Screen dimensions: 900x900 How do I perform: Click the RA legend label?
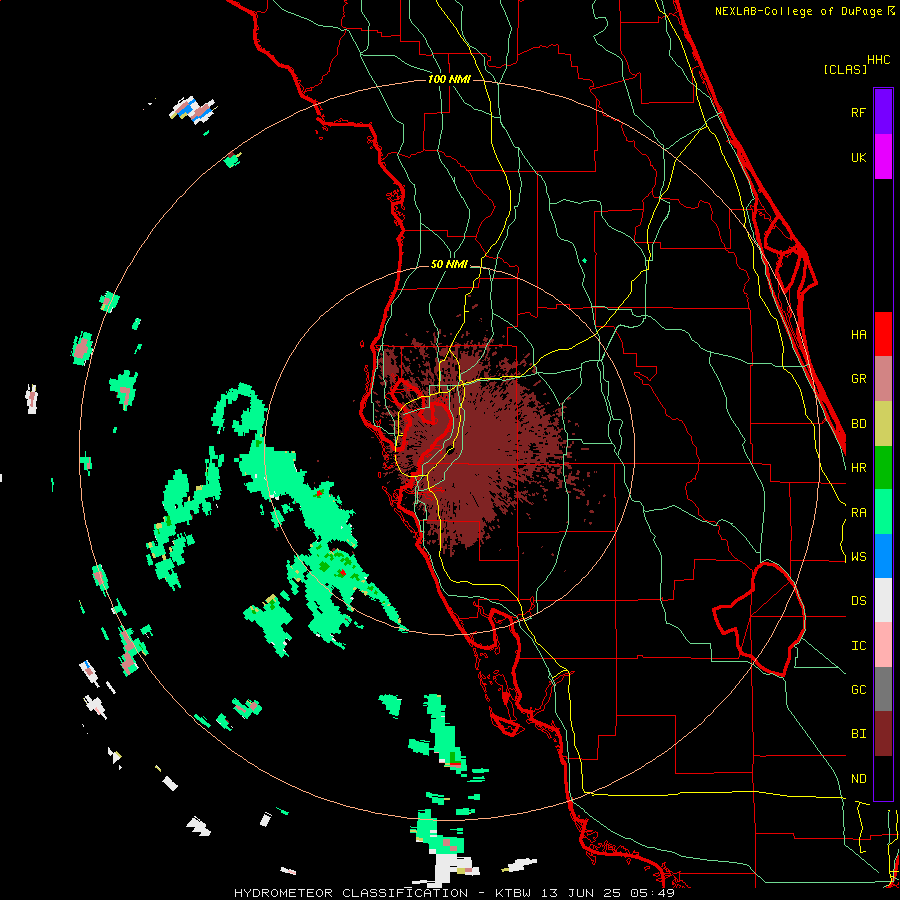click(858, 513)
